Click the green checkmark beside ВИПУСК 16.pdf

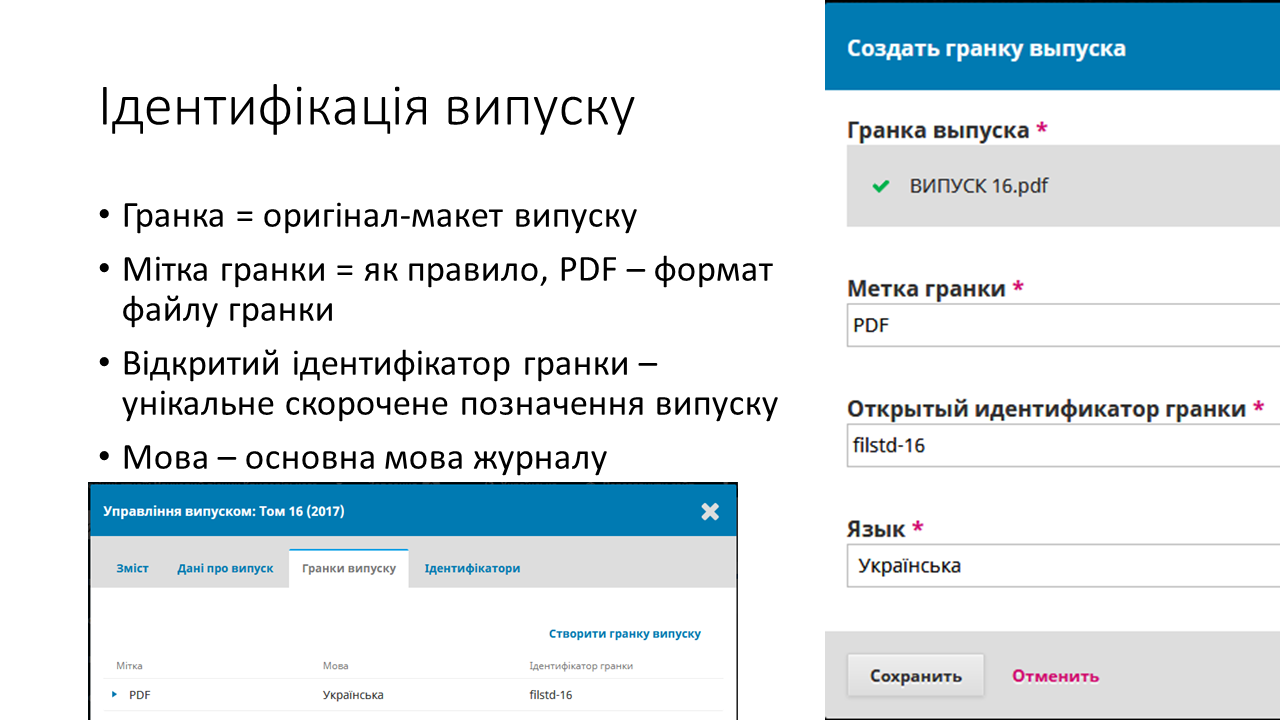880,186
